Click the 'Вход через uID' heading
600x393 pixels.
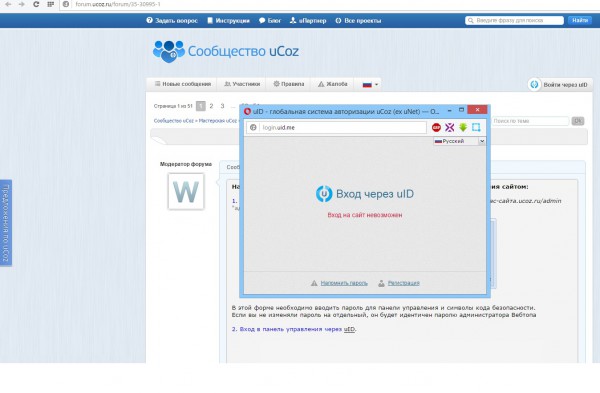pyautogui.click(x=375, y=194)
